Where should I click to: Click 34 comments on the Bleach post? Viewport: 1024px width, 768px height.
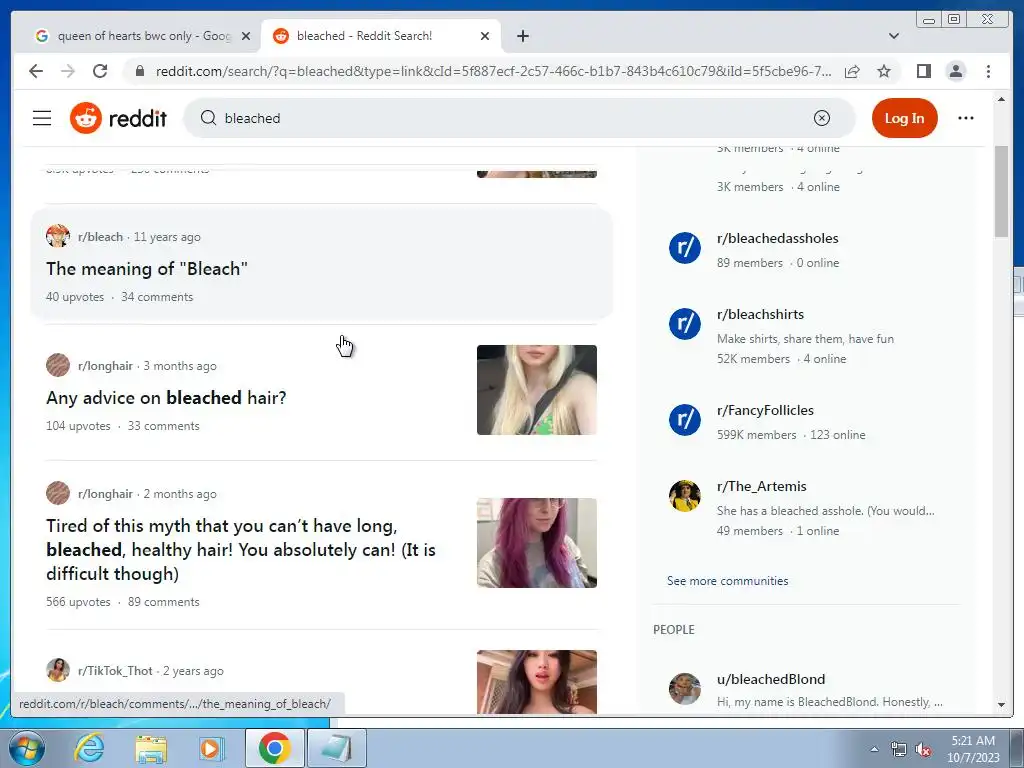click(157, 296)
